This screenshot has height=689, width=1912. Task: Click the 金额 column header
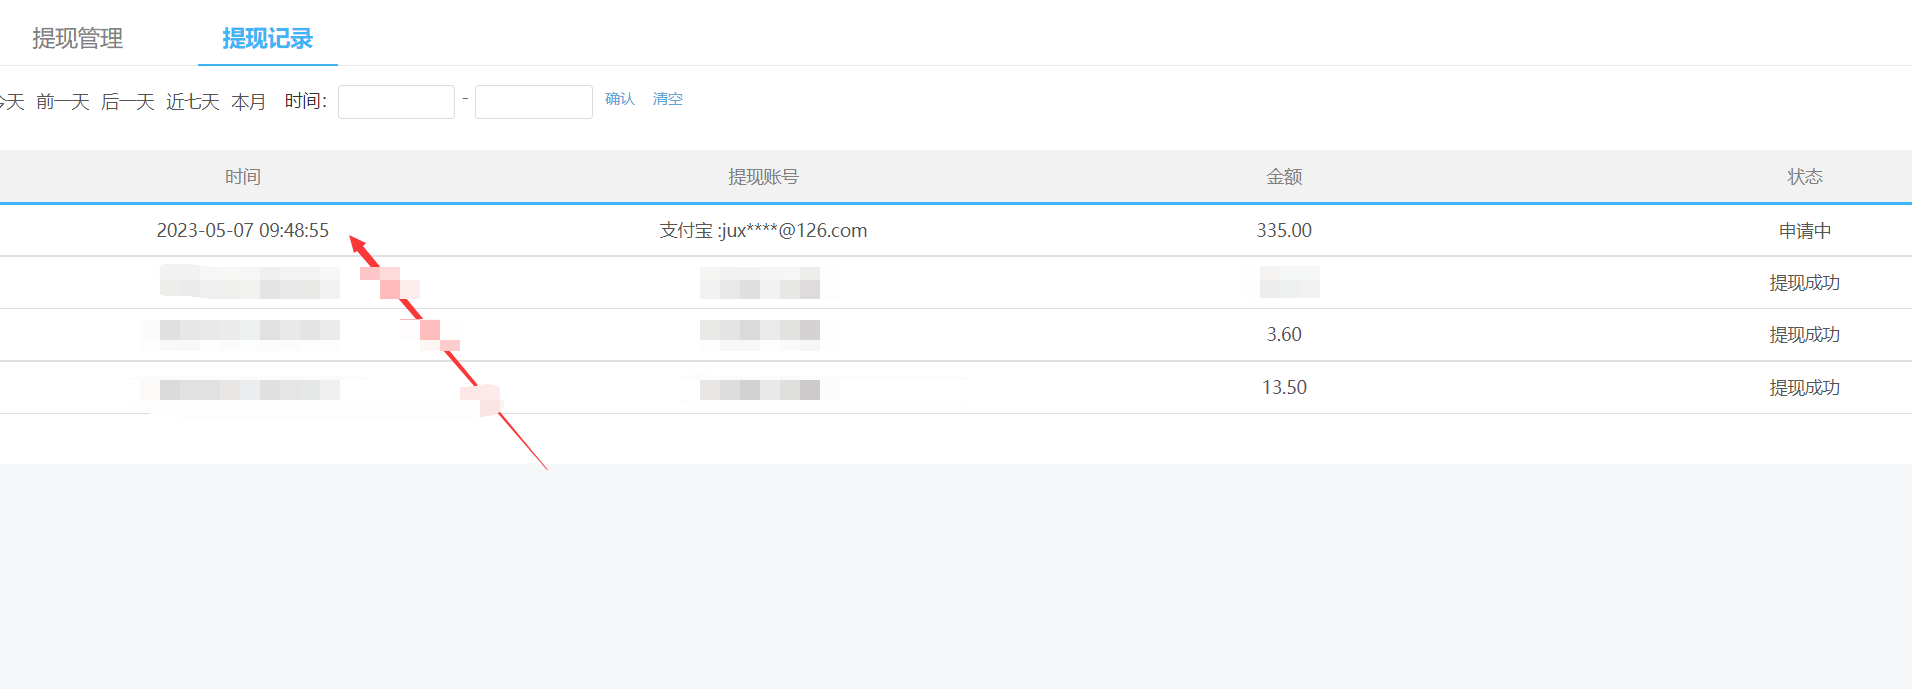[x=1284, y=177]
